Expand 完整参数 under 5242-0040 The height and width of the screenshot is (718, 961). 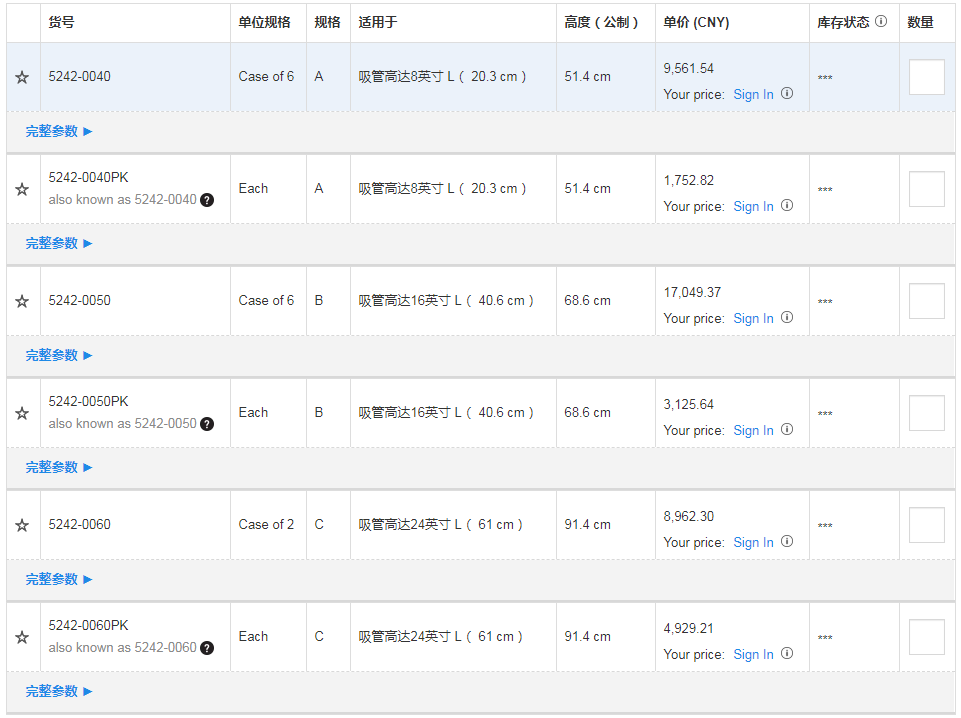pyautogui.click(x=59, y=131)
